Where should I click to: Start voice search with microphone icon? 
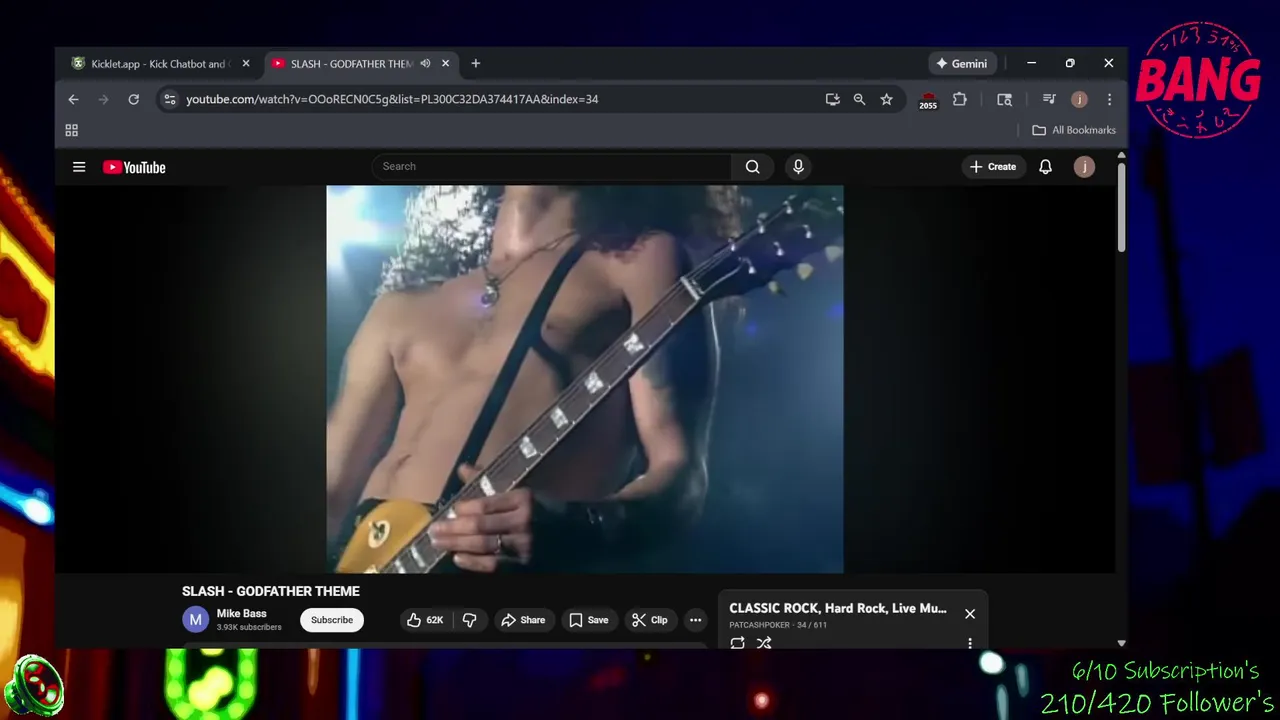tap(798, 167)
